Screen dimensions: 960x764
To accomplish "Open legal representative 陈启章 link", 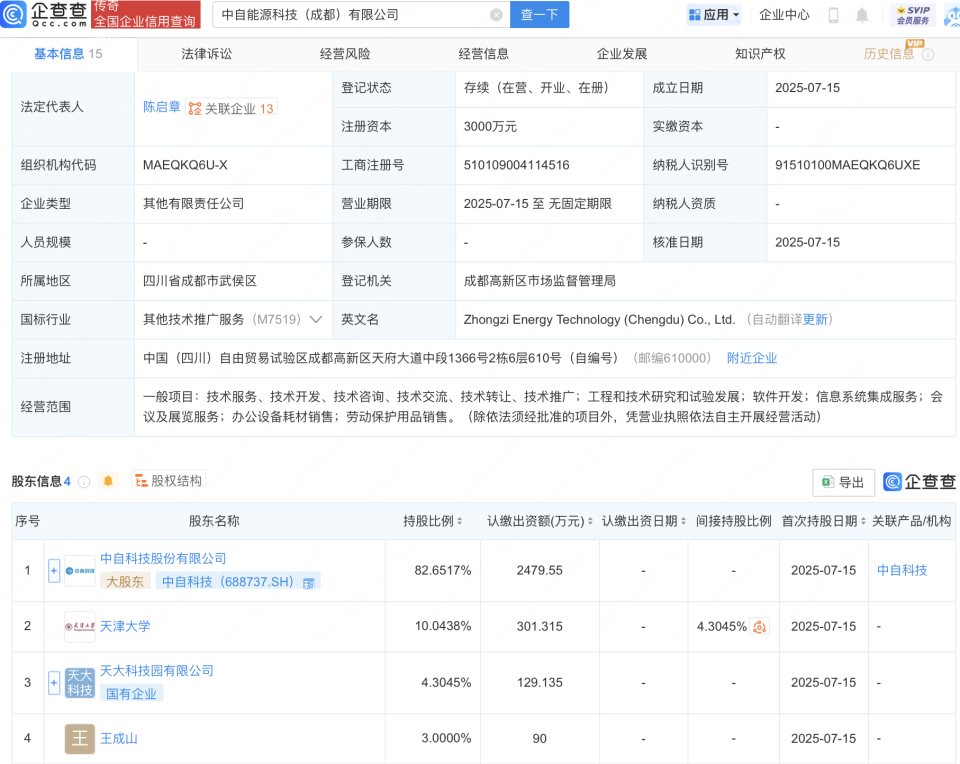I will 162,107.
